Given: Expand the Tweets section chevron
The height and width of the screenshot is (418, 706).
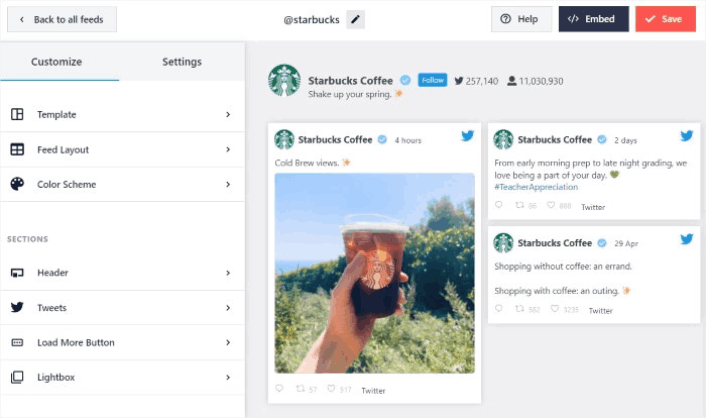Looking at the screenshot, I should (x=228, y=308).
